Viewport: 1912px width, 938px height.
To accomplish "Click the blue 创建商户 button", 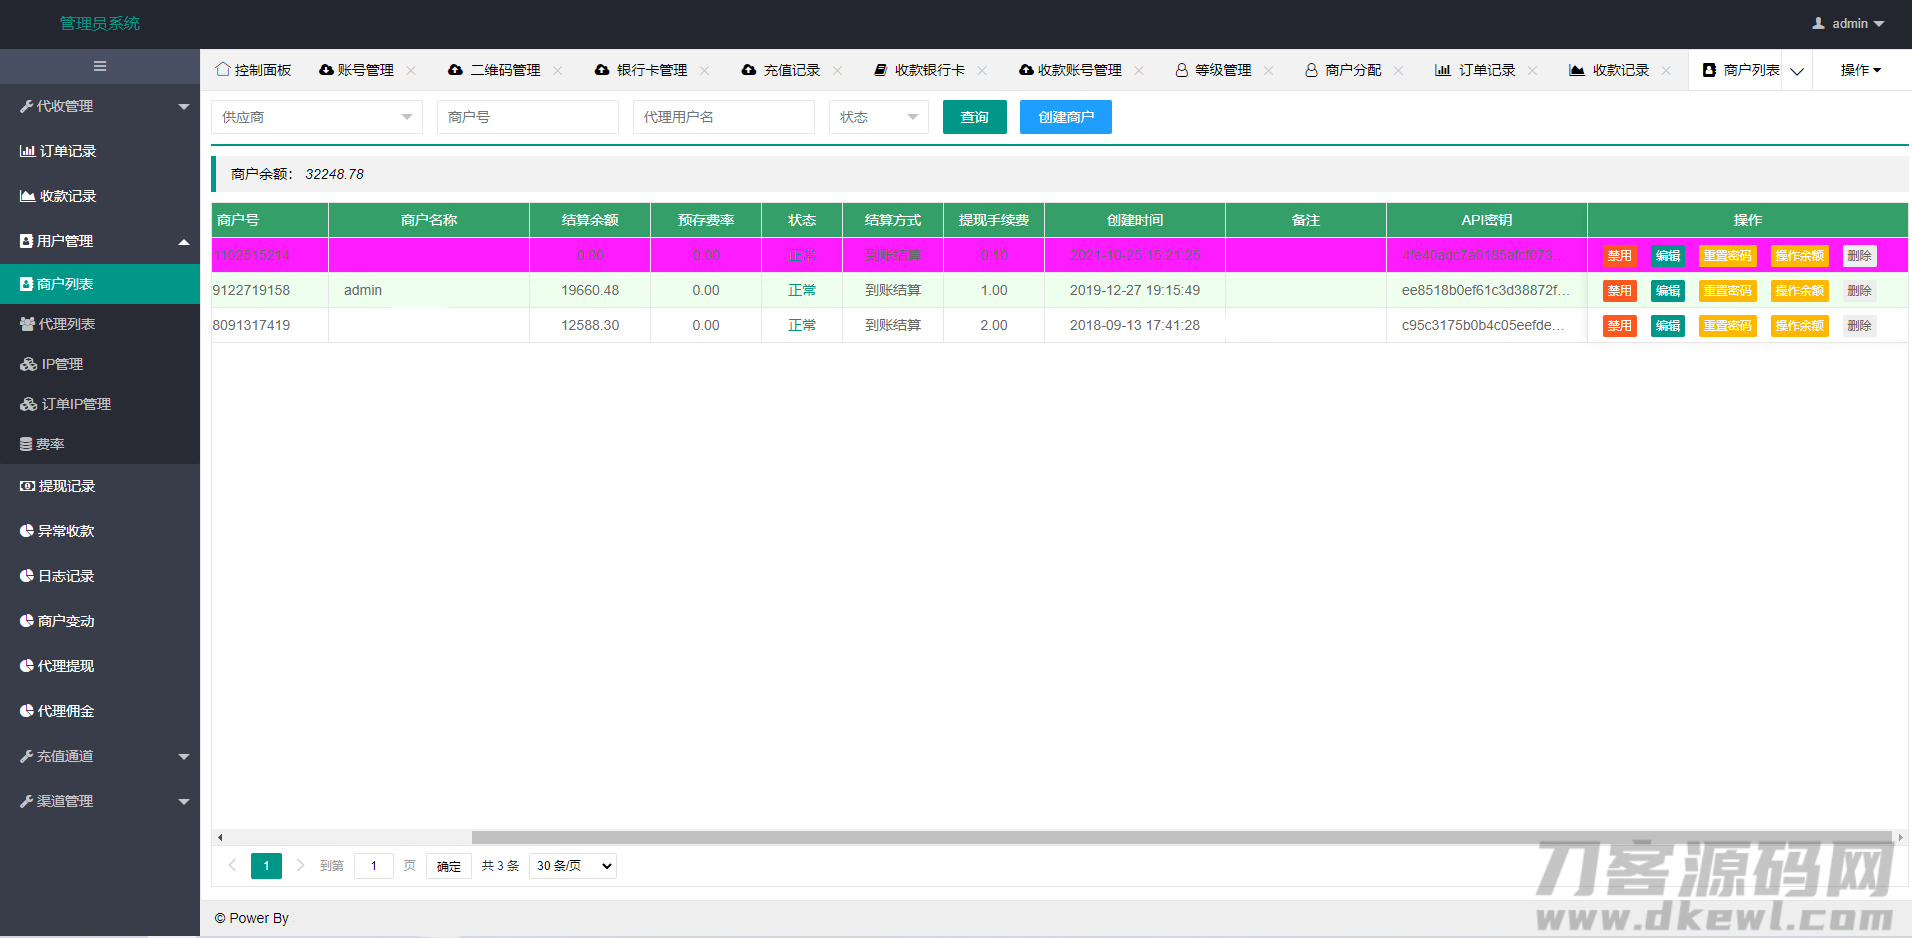I will (1065, 117).
